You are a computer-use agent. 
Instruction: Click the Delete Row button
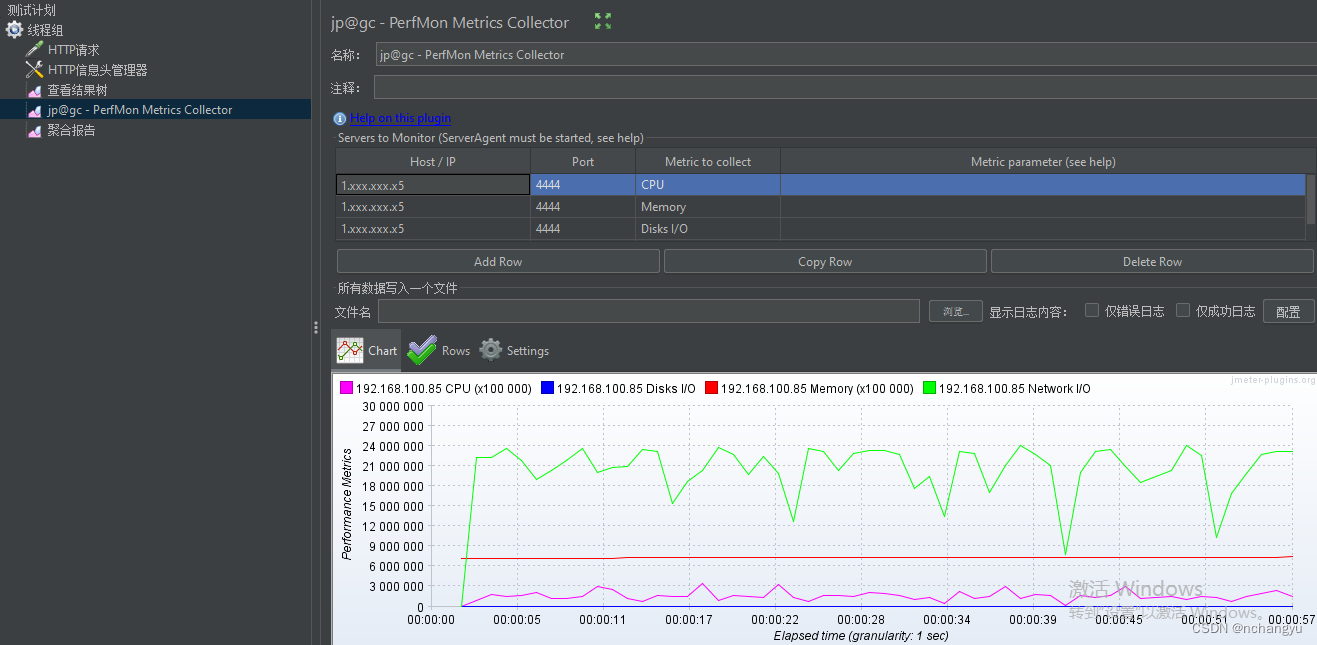pyautogui.click(x=1152, y=261)
